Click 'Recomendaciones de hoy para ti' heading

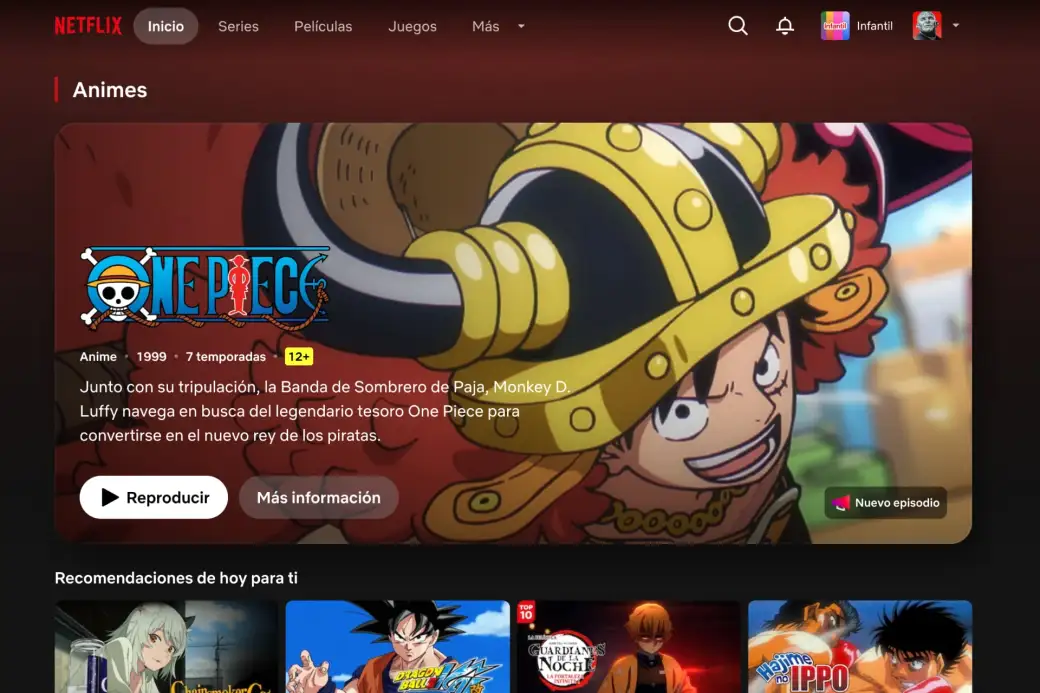176,578
